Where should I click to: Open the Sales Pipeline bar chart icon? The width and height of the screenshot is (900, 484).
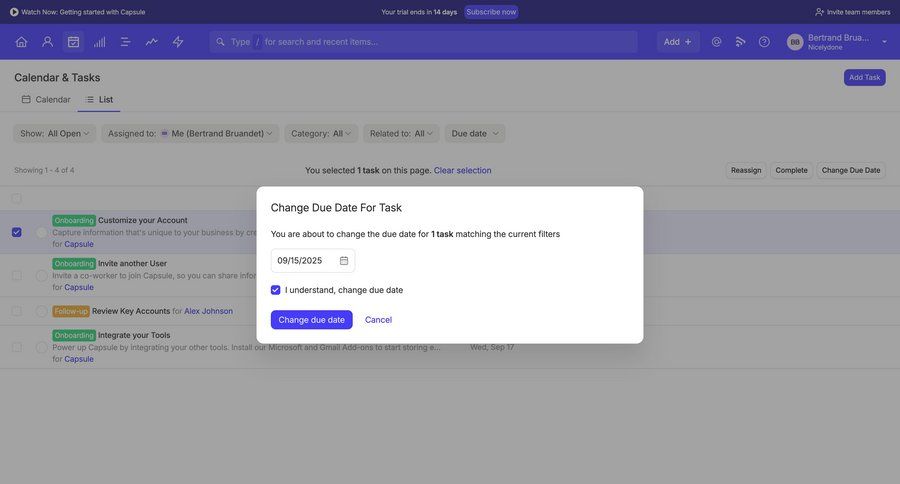click(x=99, y=42)
